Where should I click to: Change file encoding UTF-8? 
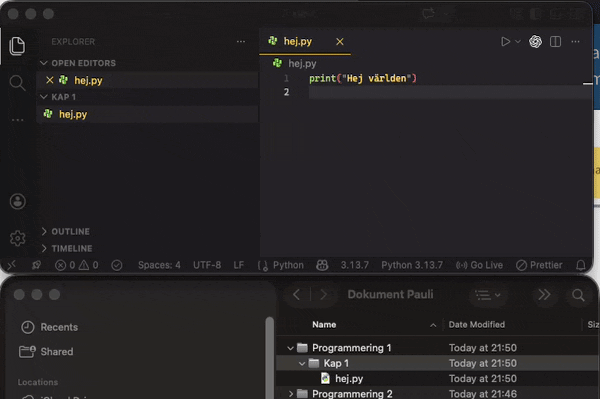[x=207, y=265]
